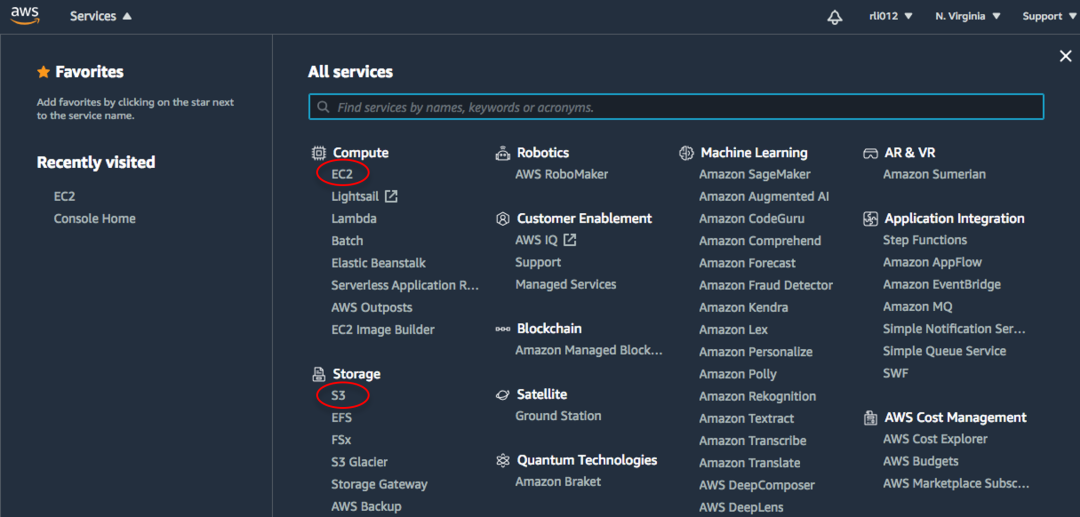Open Step Functions
1080x517 pixels.
click(x=925, y=240)
